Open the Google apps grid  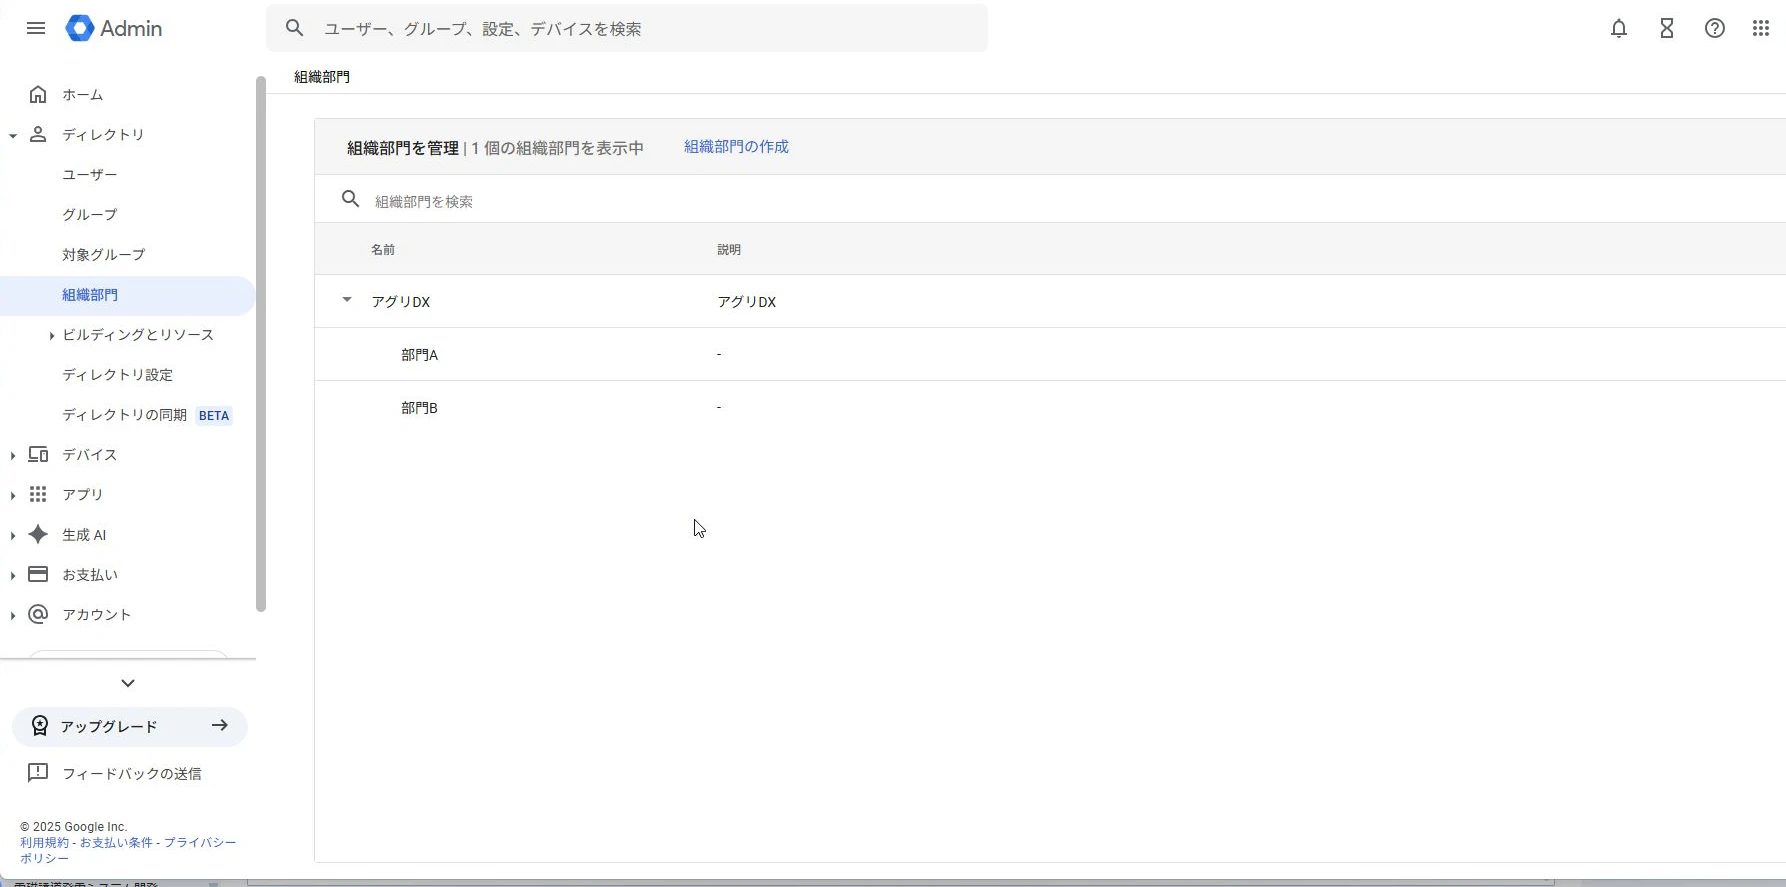[1761, 28]
